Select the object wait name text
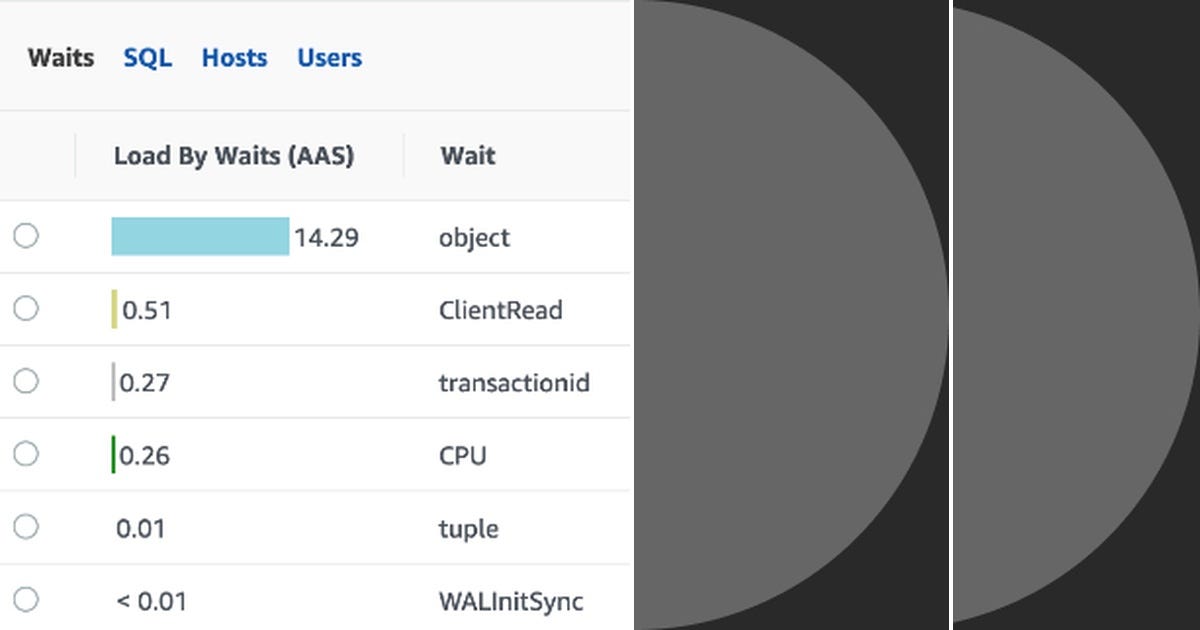1200x630 pixels. pos(474,238)
